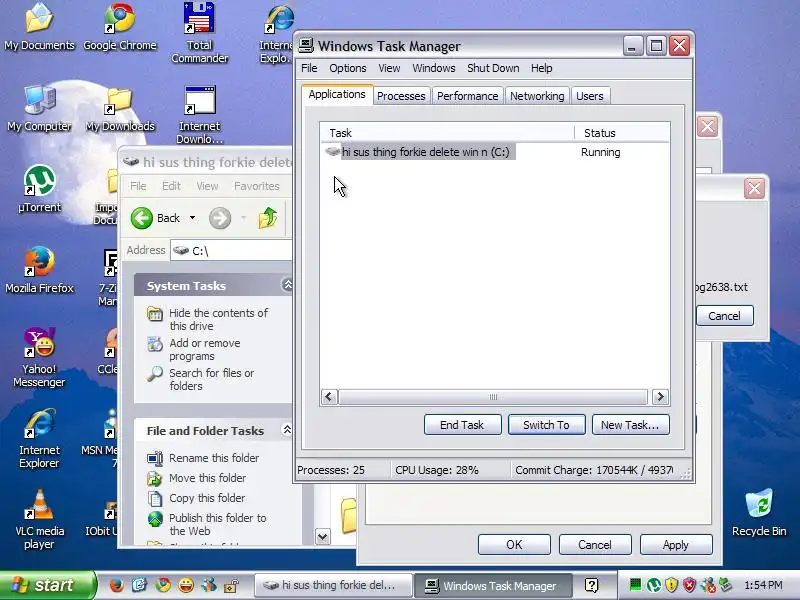Switch to the Performance tab

pyautogui.click(x=467, y=96)
